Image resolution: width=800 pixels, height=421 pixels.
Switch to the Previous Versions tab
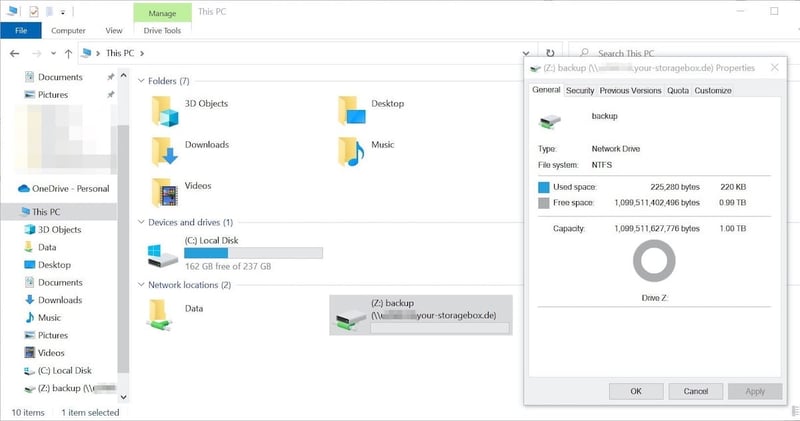click(630, 90)
